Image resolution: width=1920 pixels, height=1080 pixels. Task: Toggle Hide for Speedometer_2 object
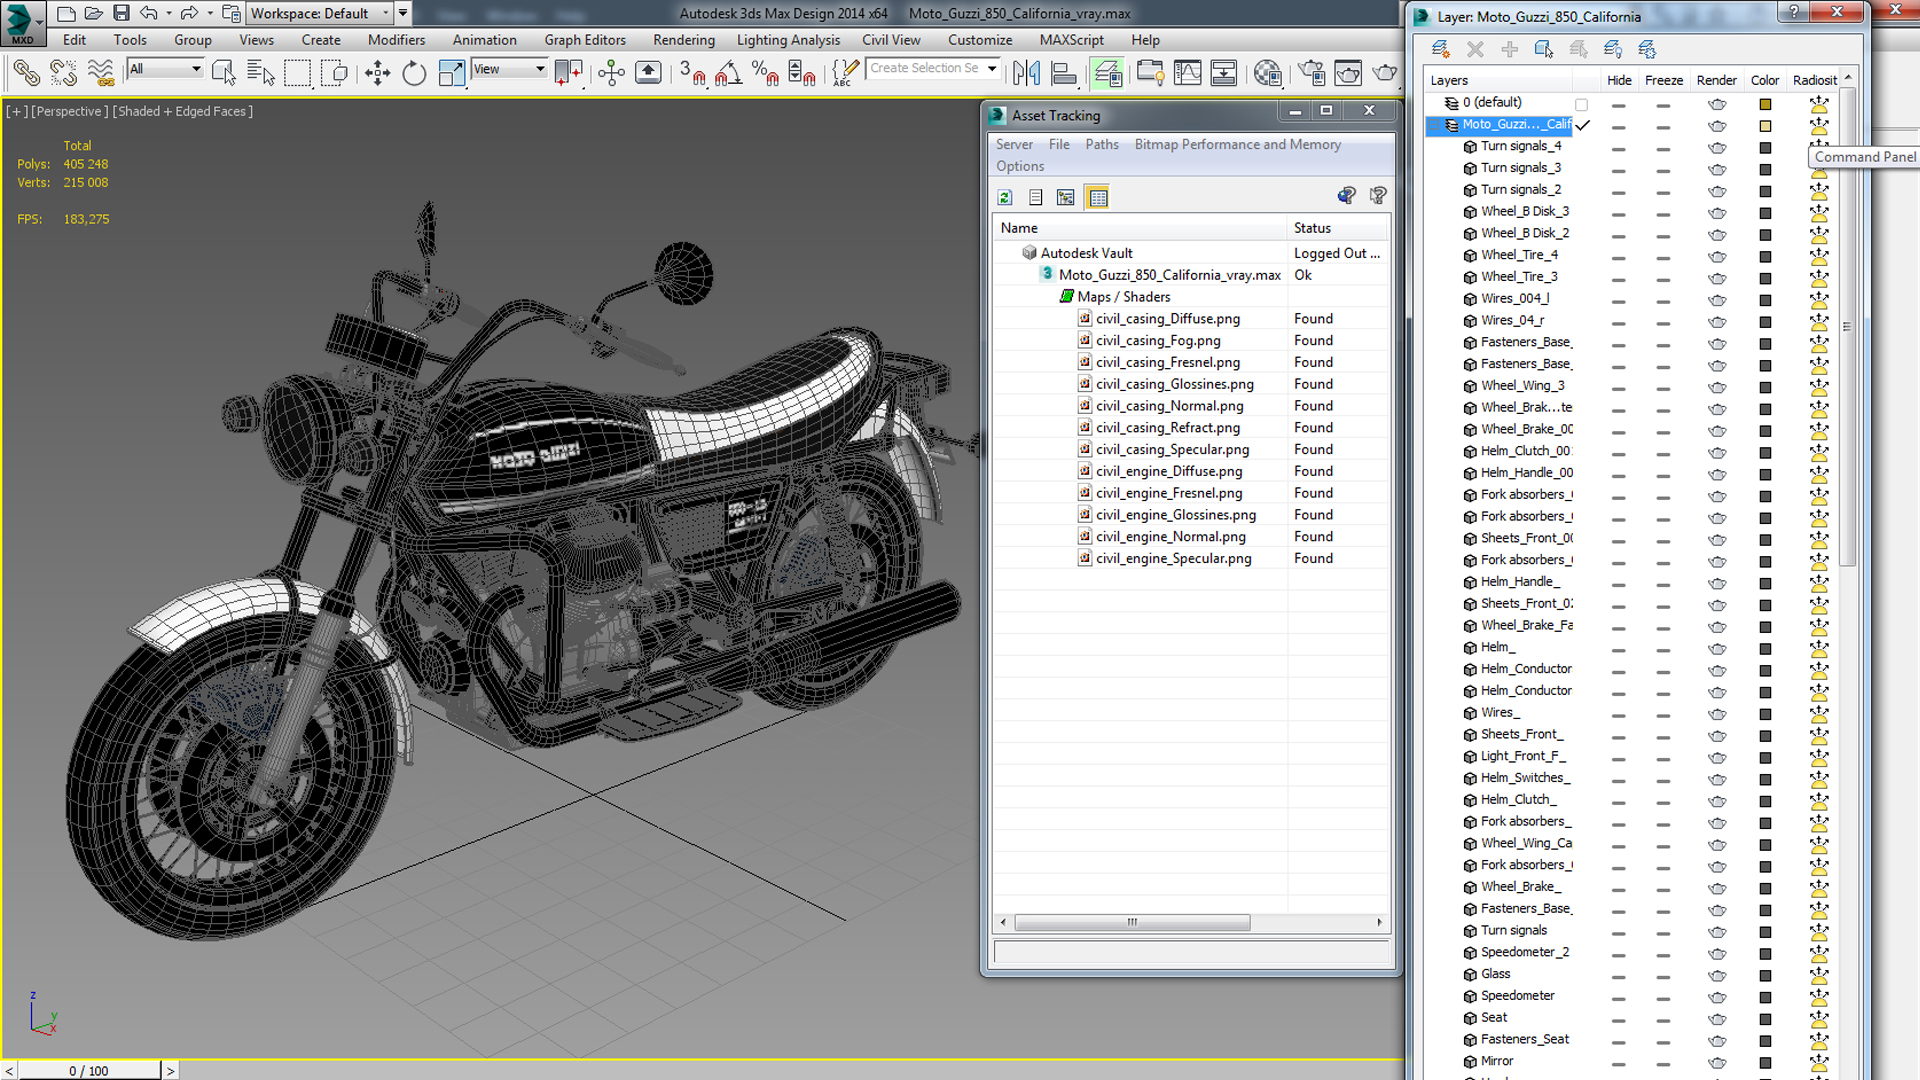pos(1618,954)
